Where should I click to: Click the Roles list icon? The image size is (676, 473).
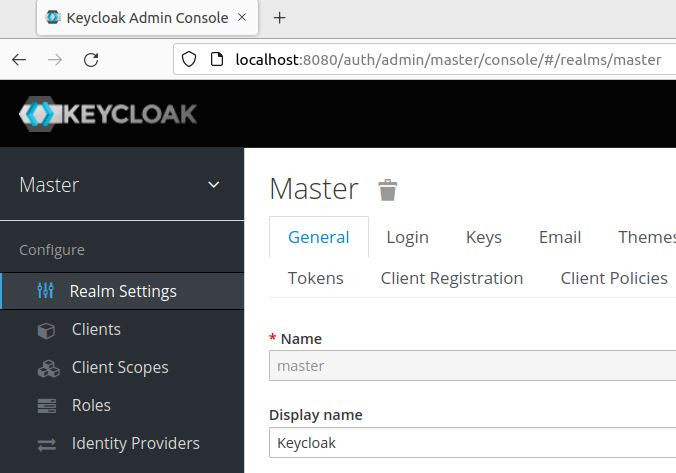click(x=47, y=406)
